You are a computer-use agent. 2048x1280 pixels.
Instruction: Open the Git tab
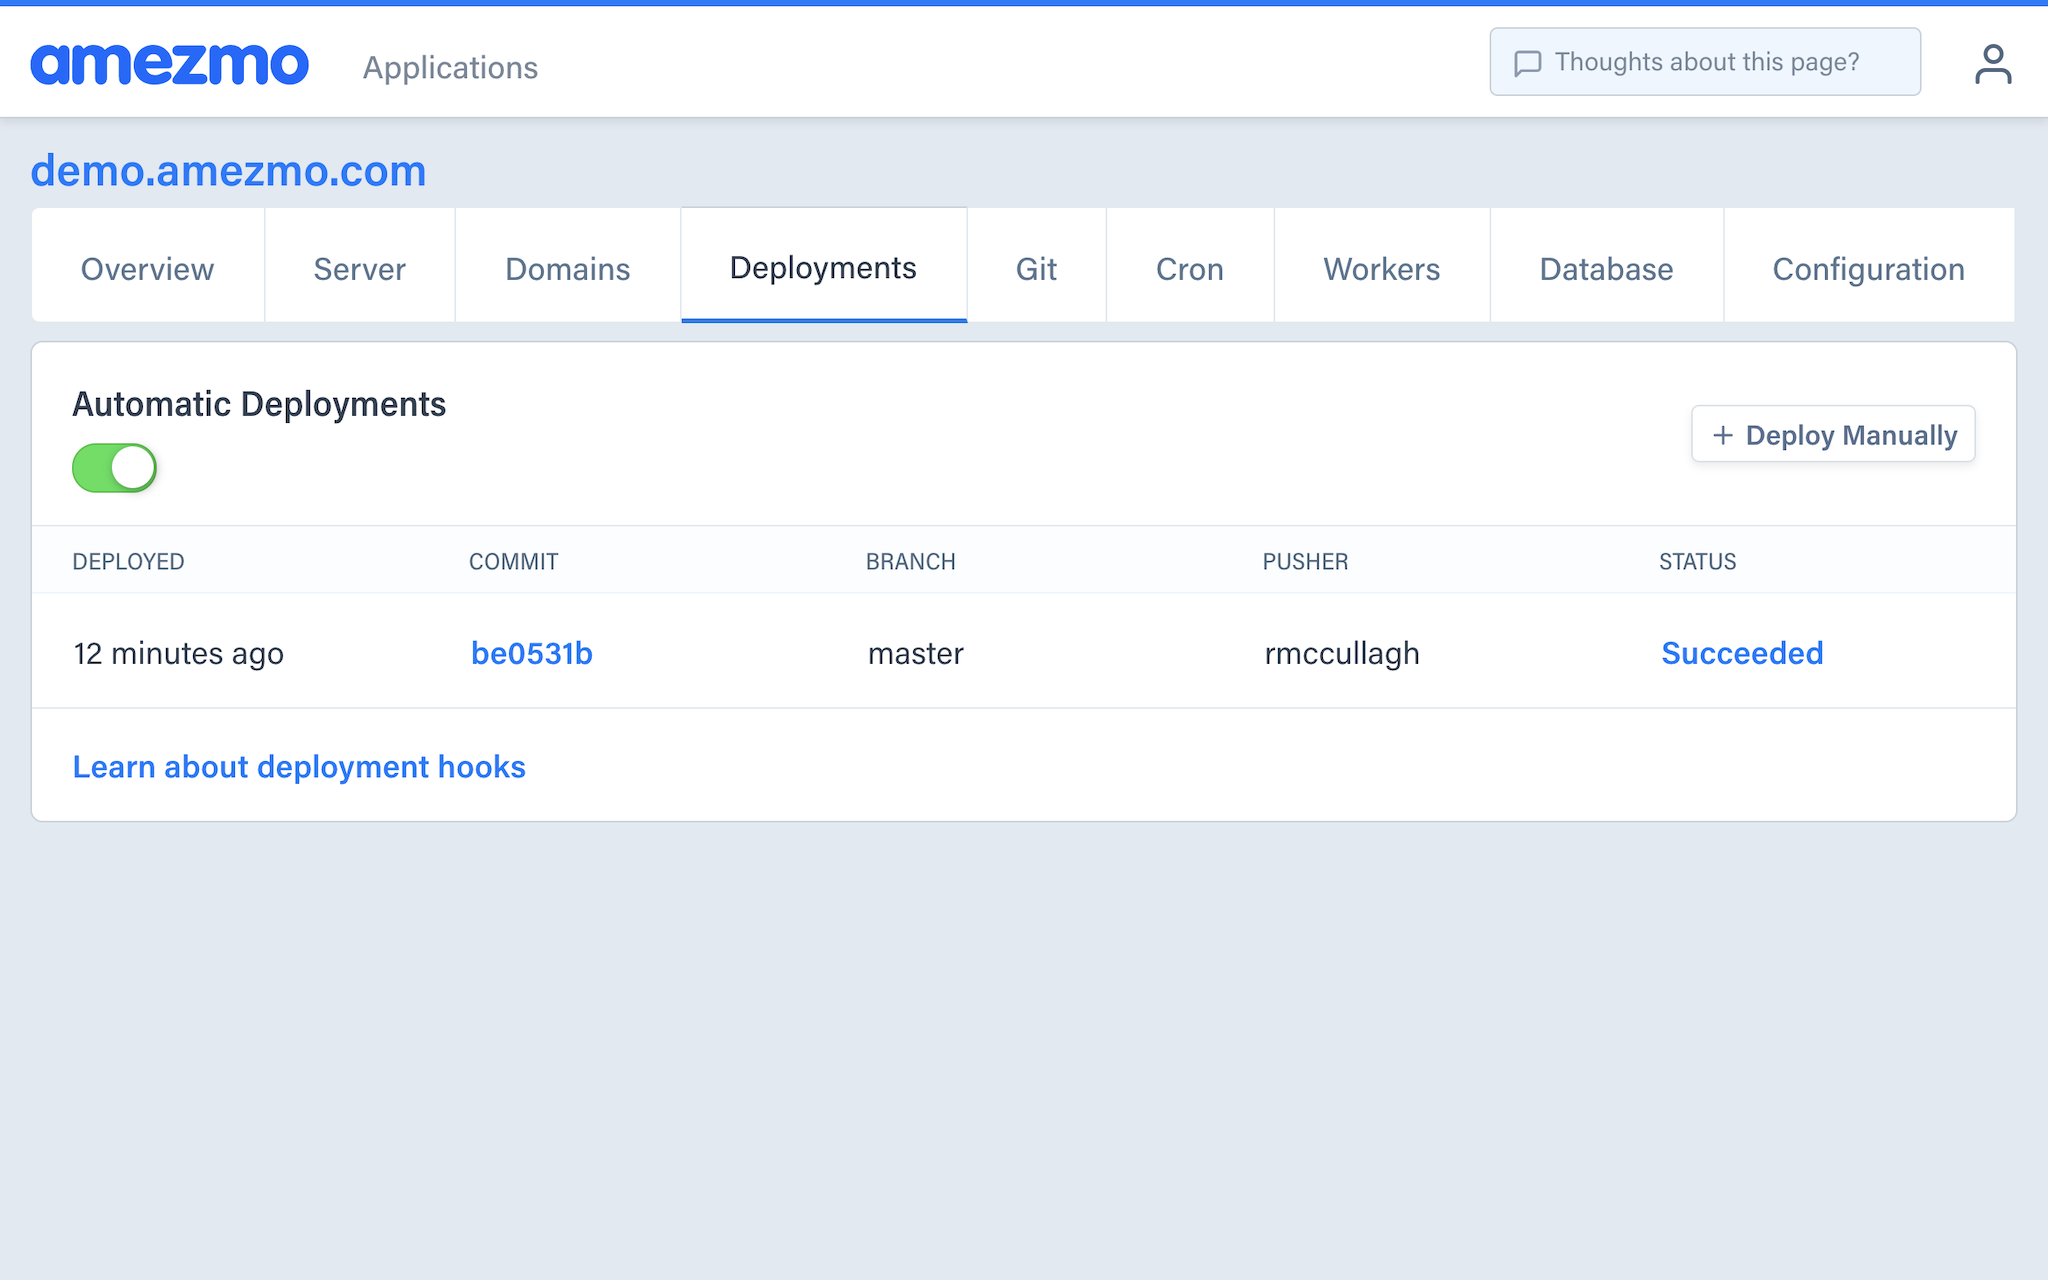(1036, 268)
